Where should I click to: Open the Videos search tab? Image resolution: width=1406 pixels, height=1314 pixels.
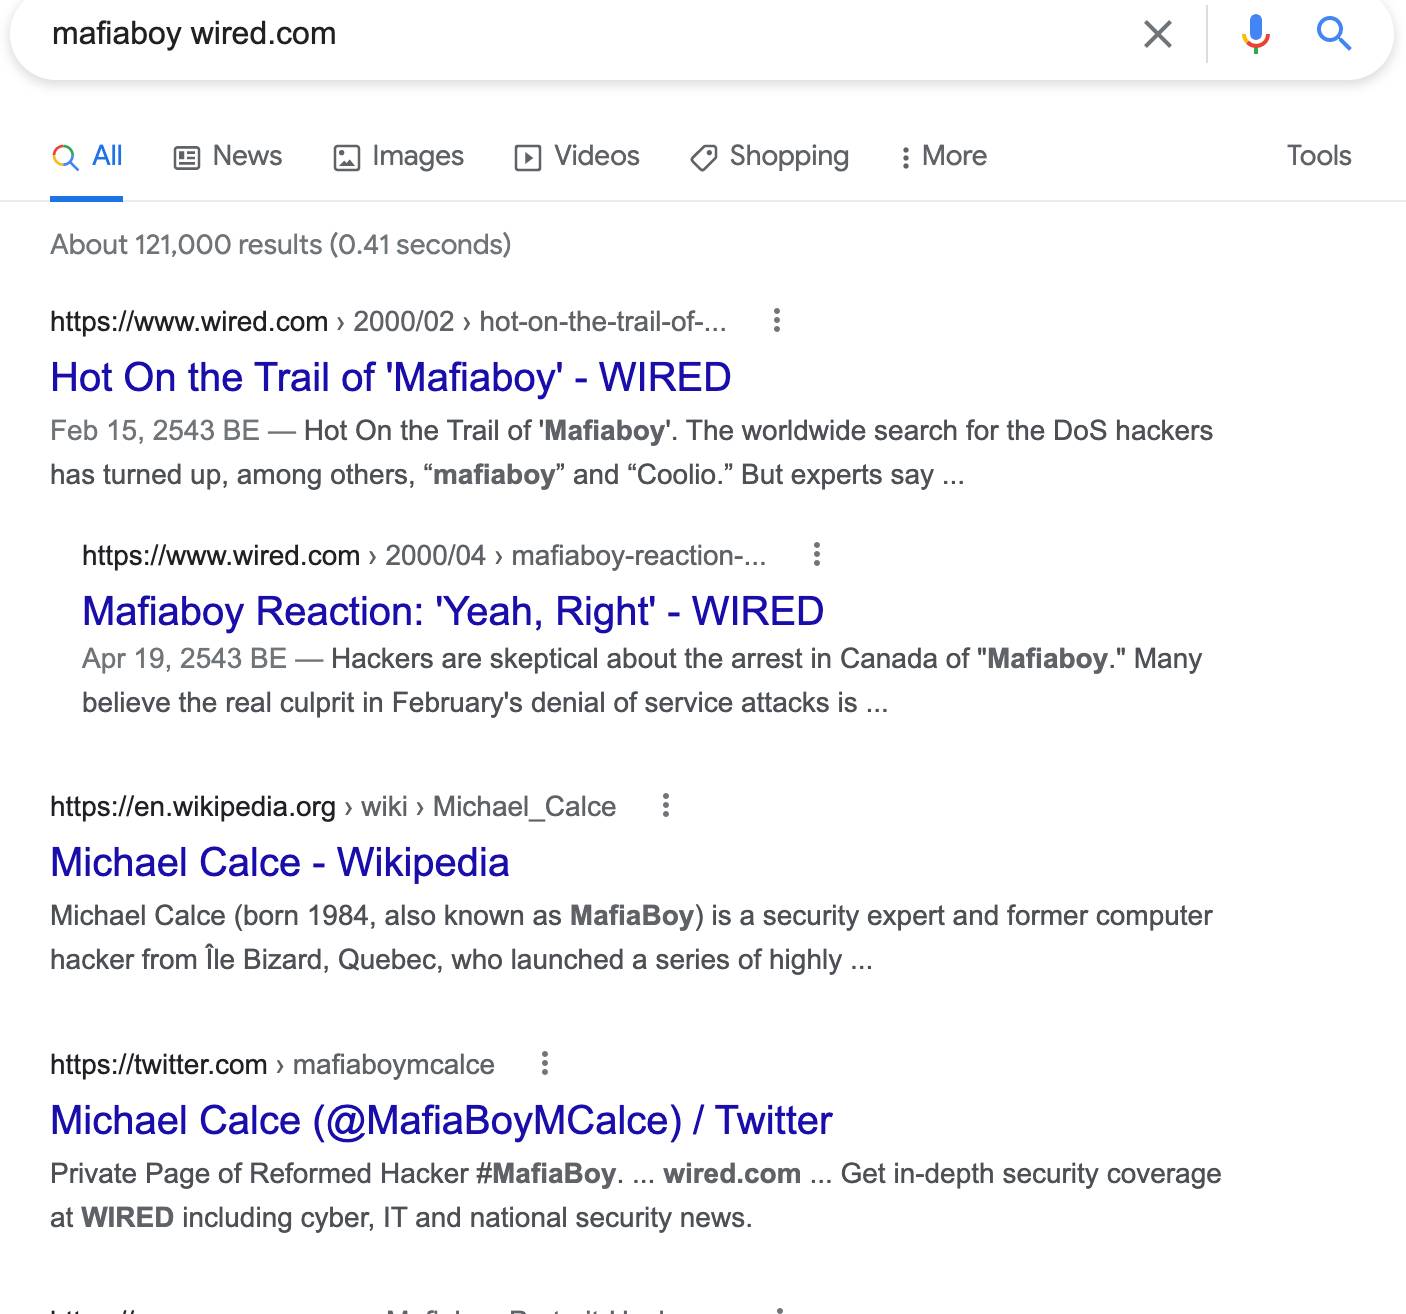(x=577, y=157)
